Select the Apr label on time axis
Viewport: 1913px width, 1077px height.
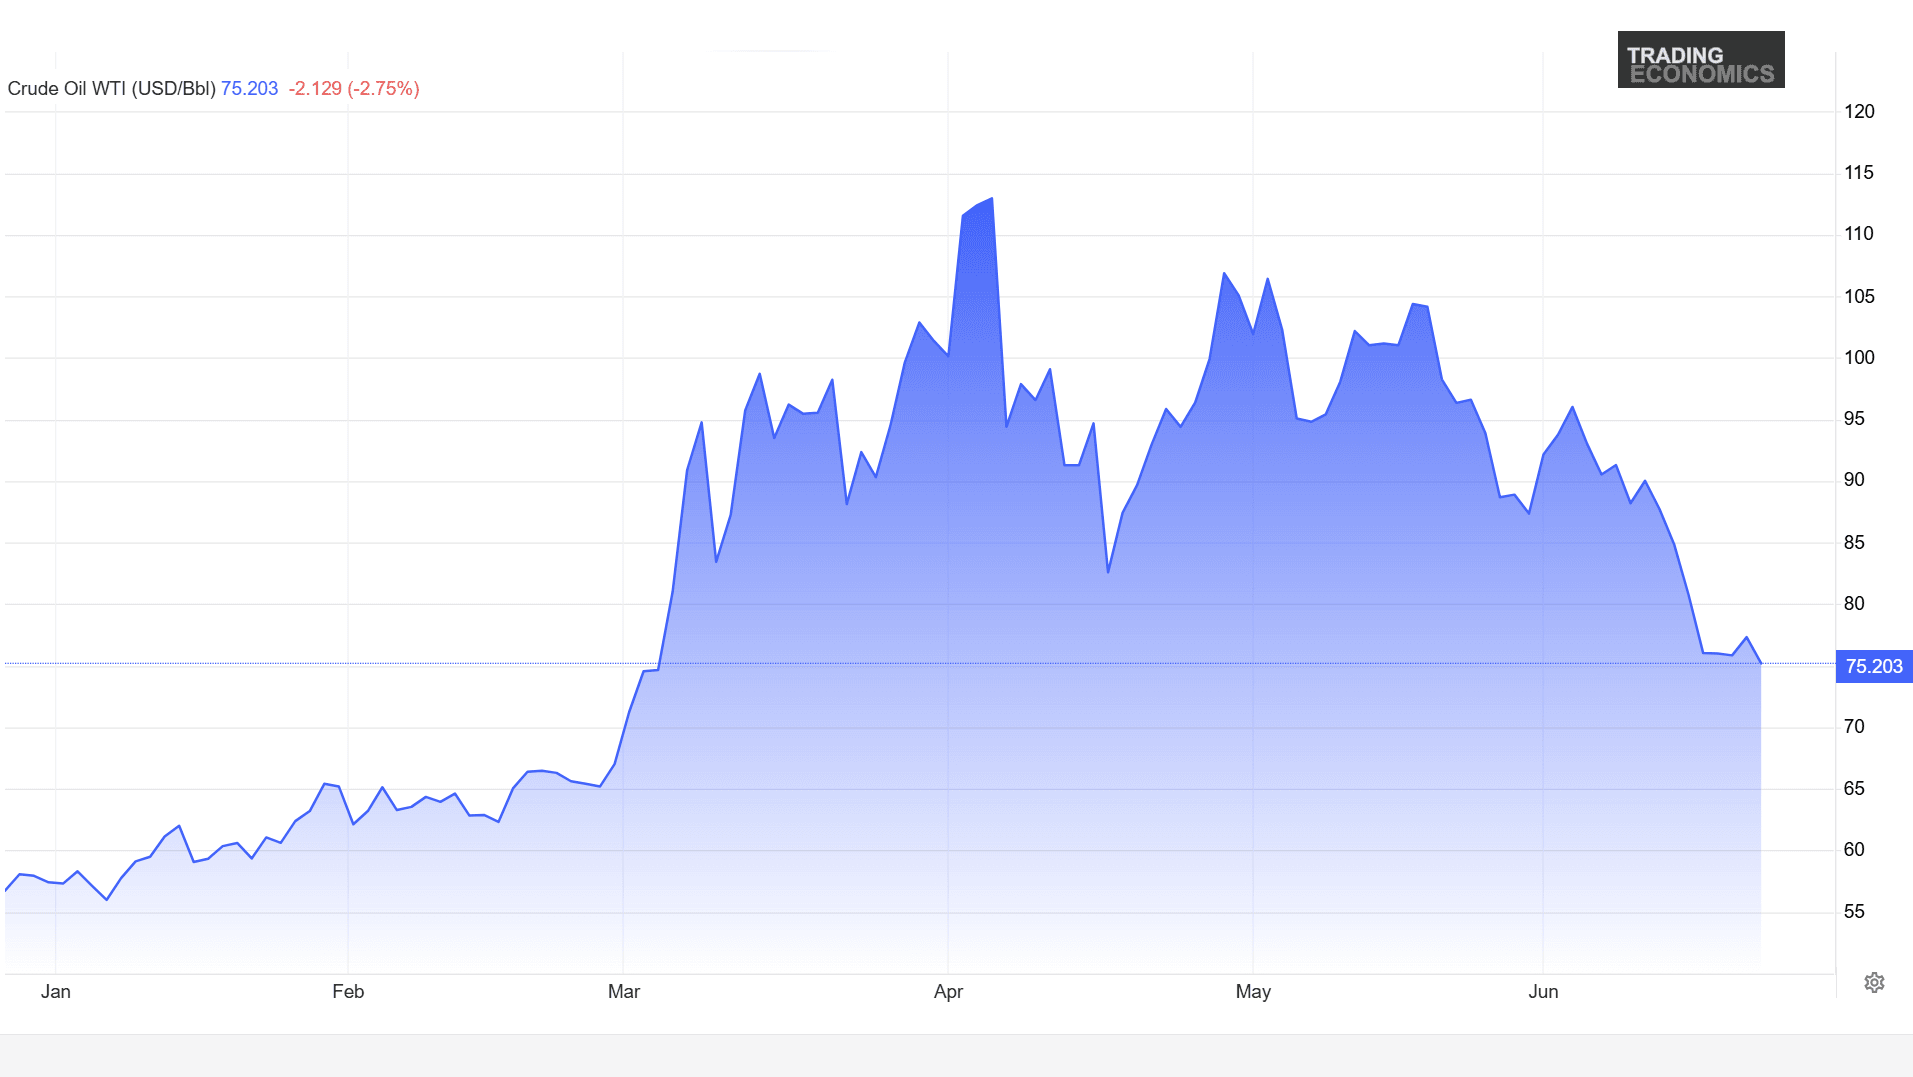point(948,991)
